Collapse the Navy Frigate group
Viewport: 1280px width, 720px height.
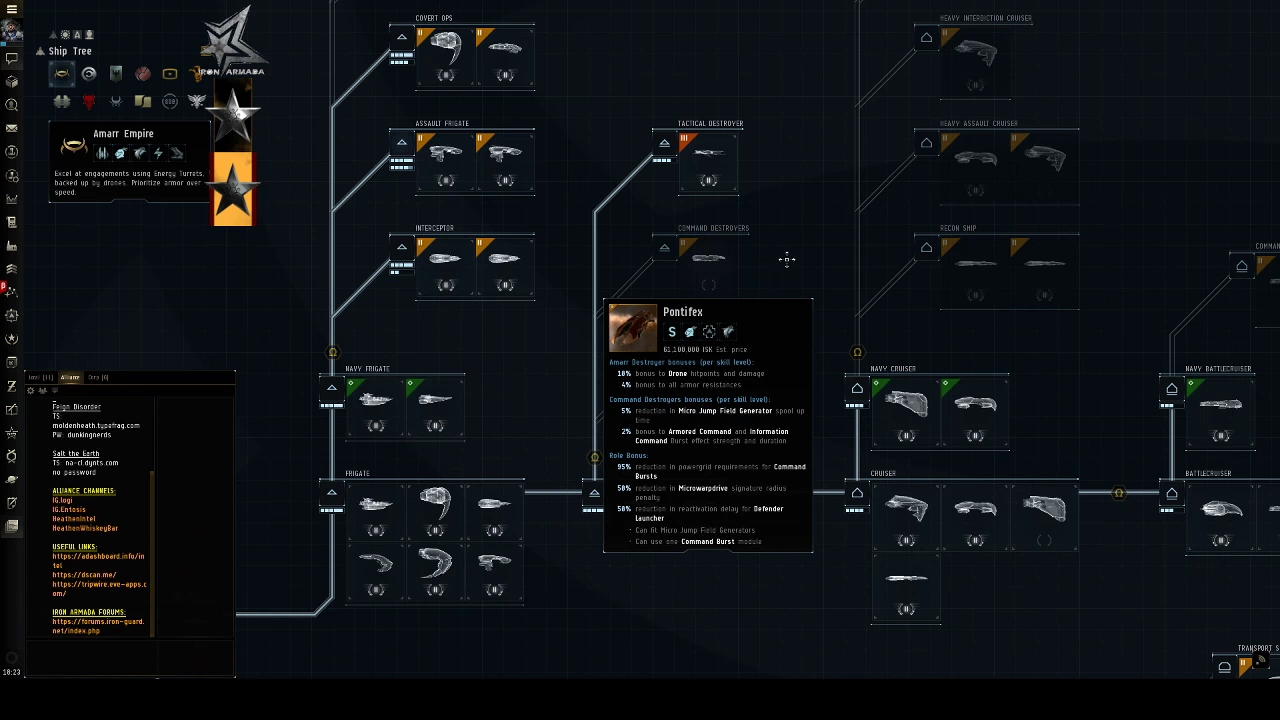pyautogui.click(x=332, y=388)
